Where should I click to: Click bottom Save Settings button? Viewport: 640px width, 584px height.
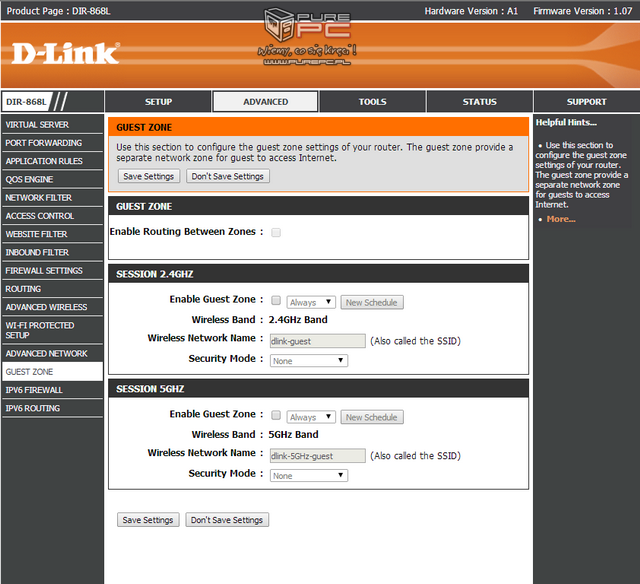click(x=148, y=520)
